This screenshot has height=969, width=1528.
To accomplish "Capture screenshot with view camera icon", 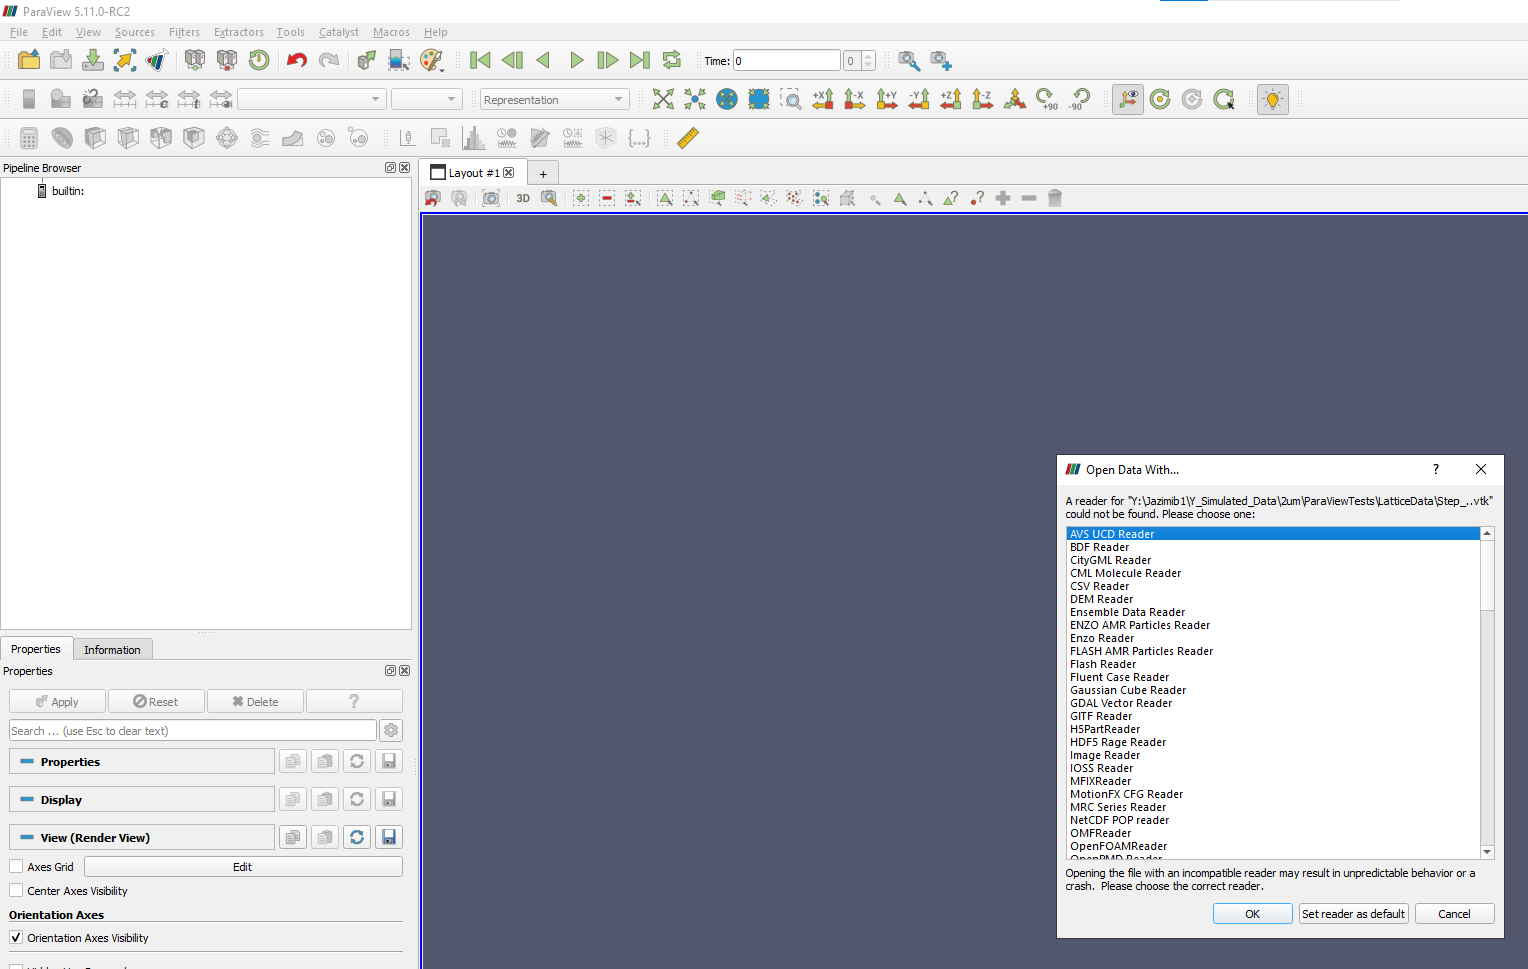I will tap(491, 198).
